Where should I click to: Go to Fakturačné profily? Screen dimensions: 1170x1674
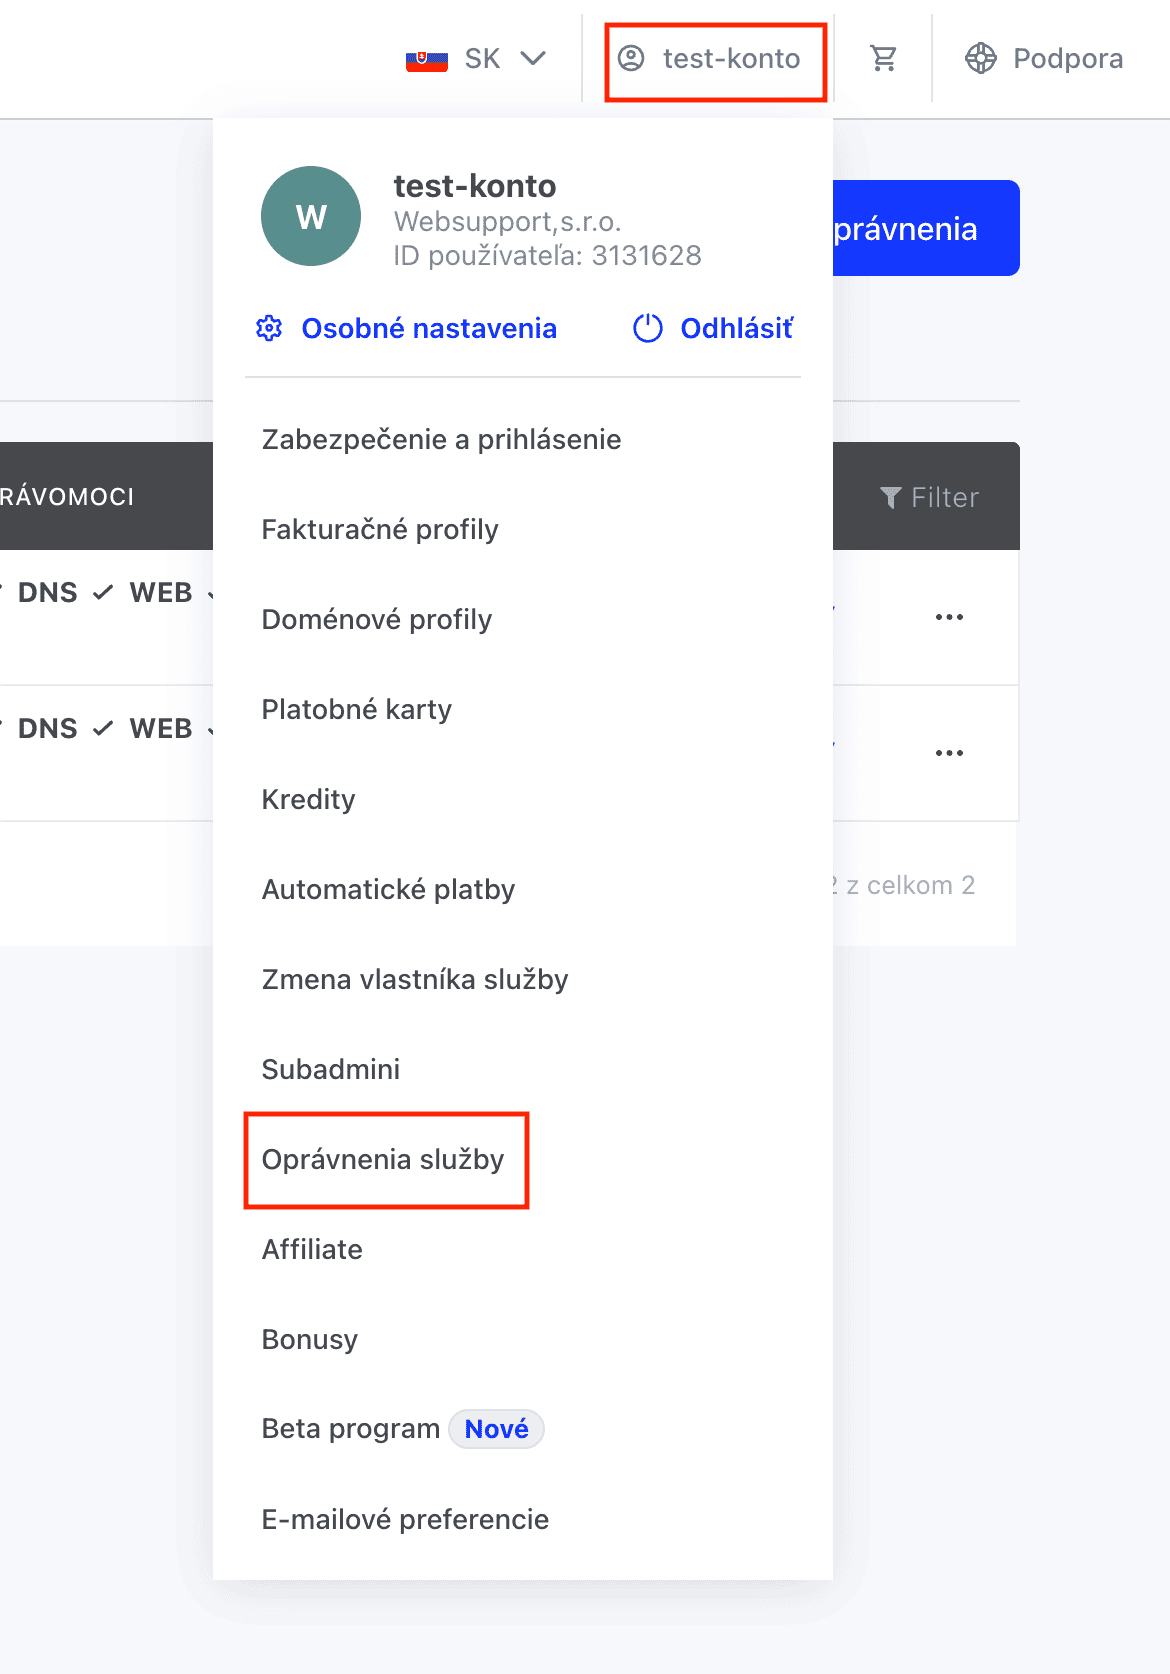point(380,530)
